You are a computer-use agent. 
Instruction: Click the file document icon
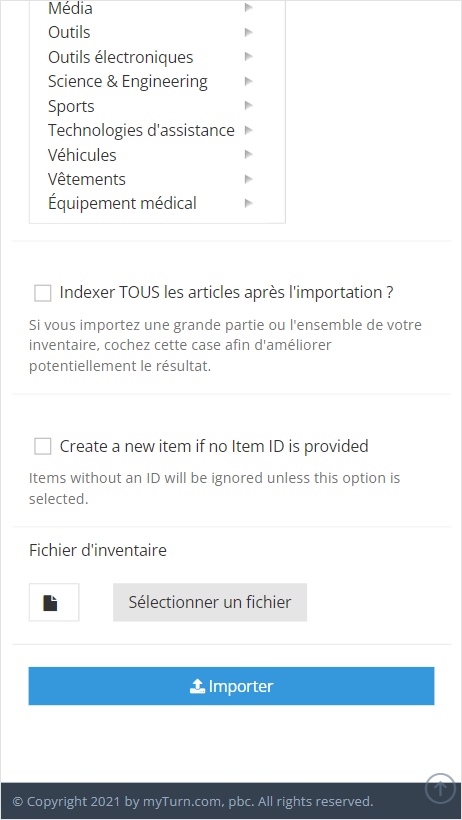pyautogui.click(x=50, y=603)
